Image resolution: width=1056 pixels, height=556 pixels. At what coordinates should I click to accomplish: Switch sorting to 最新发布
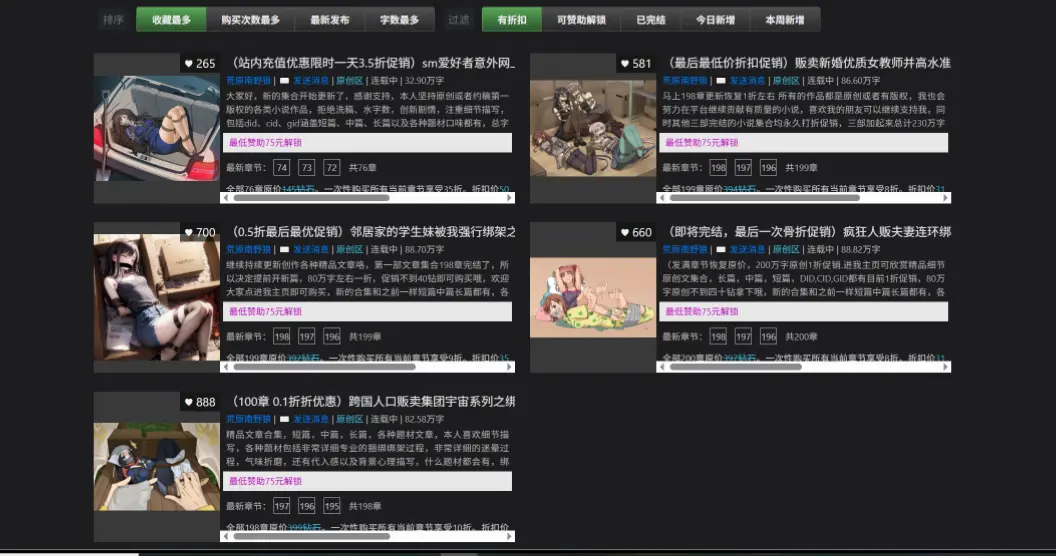329,20
